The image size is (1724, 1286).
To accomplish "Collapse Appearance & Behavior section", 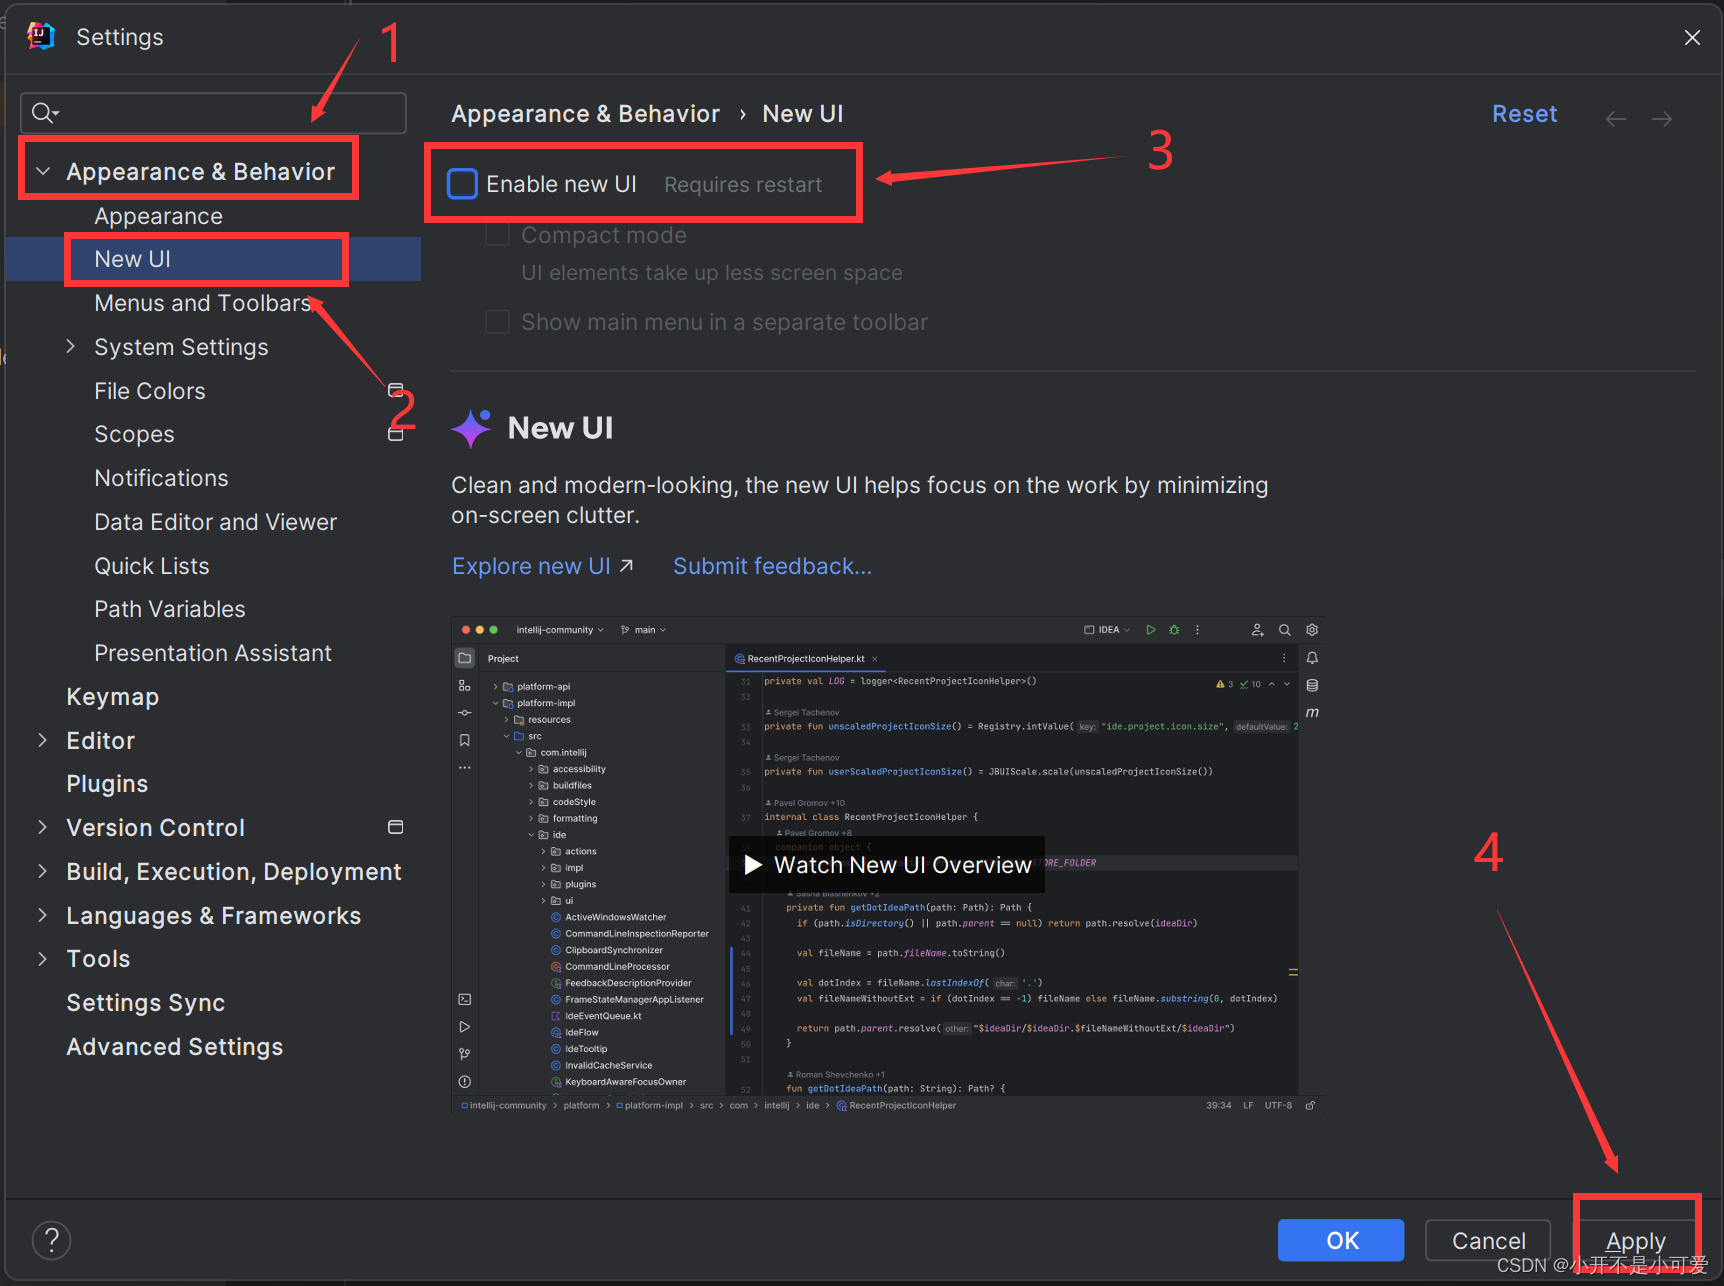I will [43, 172].
